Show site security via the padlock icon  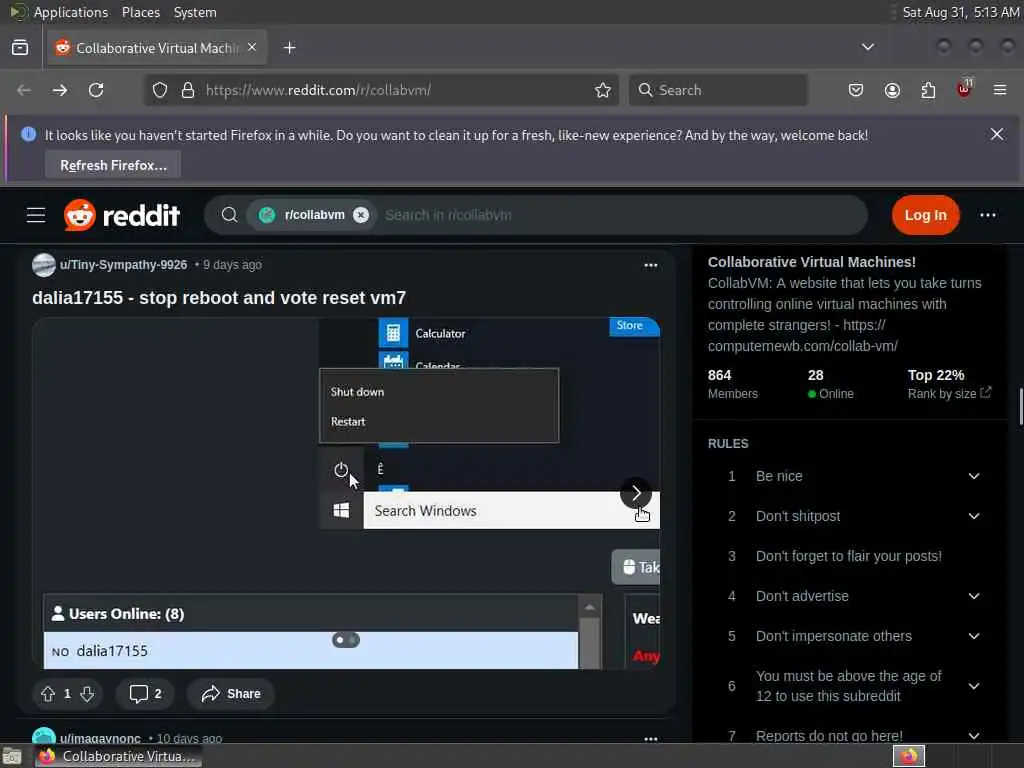pos(188,90)
